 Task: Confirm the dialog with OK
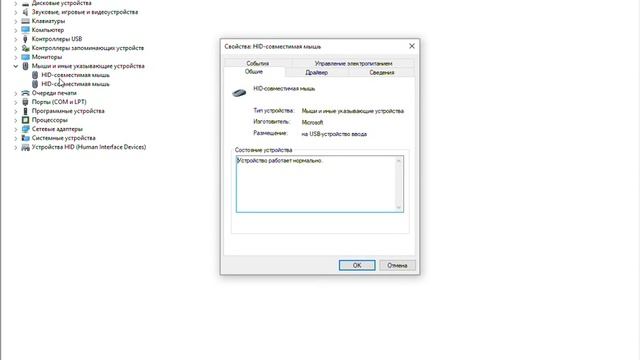coord(357,265)
